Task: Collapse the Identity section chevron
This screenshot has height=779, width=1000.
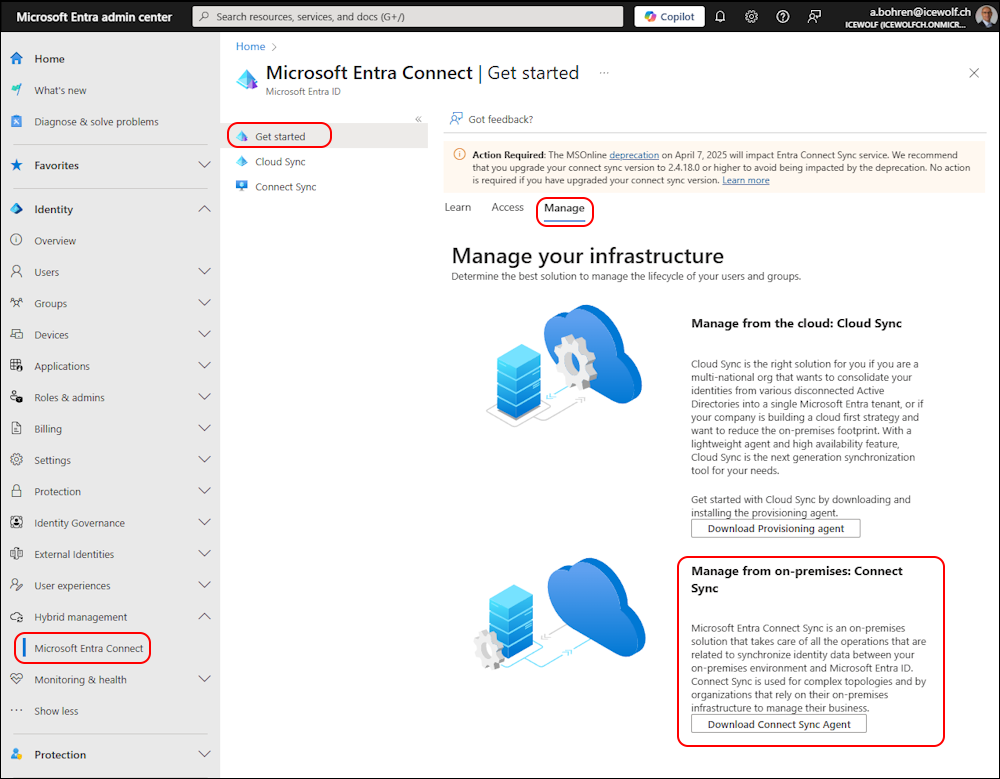Action: click(x=204, y=209)
